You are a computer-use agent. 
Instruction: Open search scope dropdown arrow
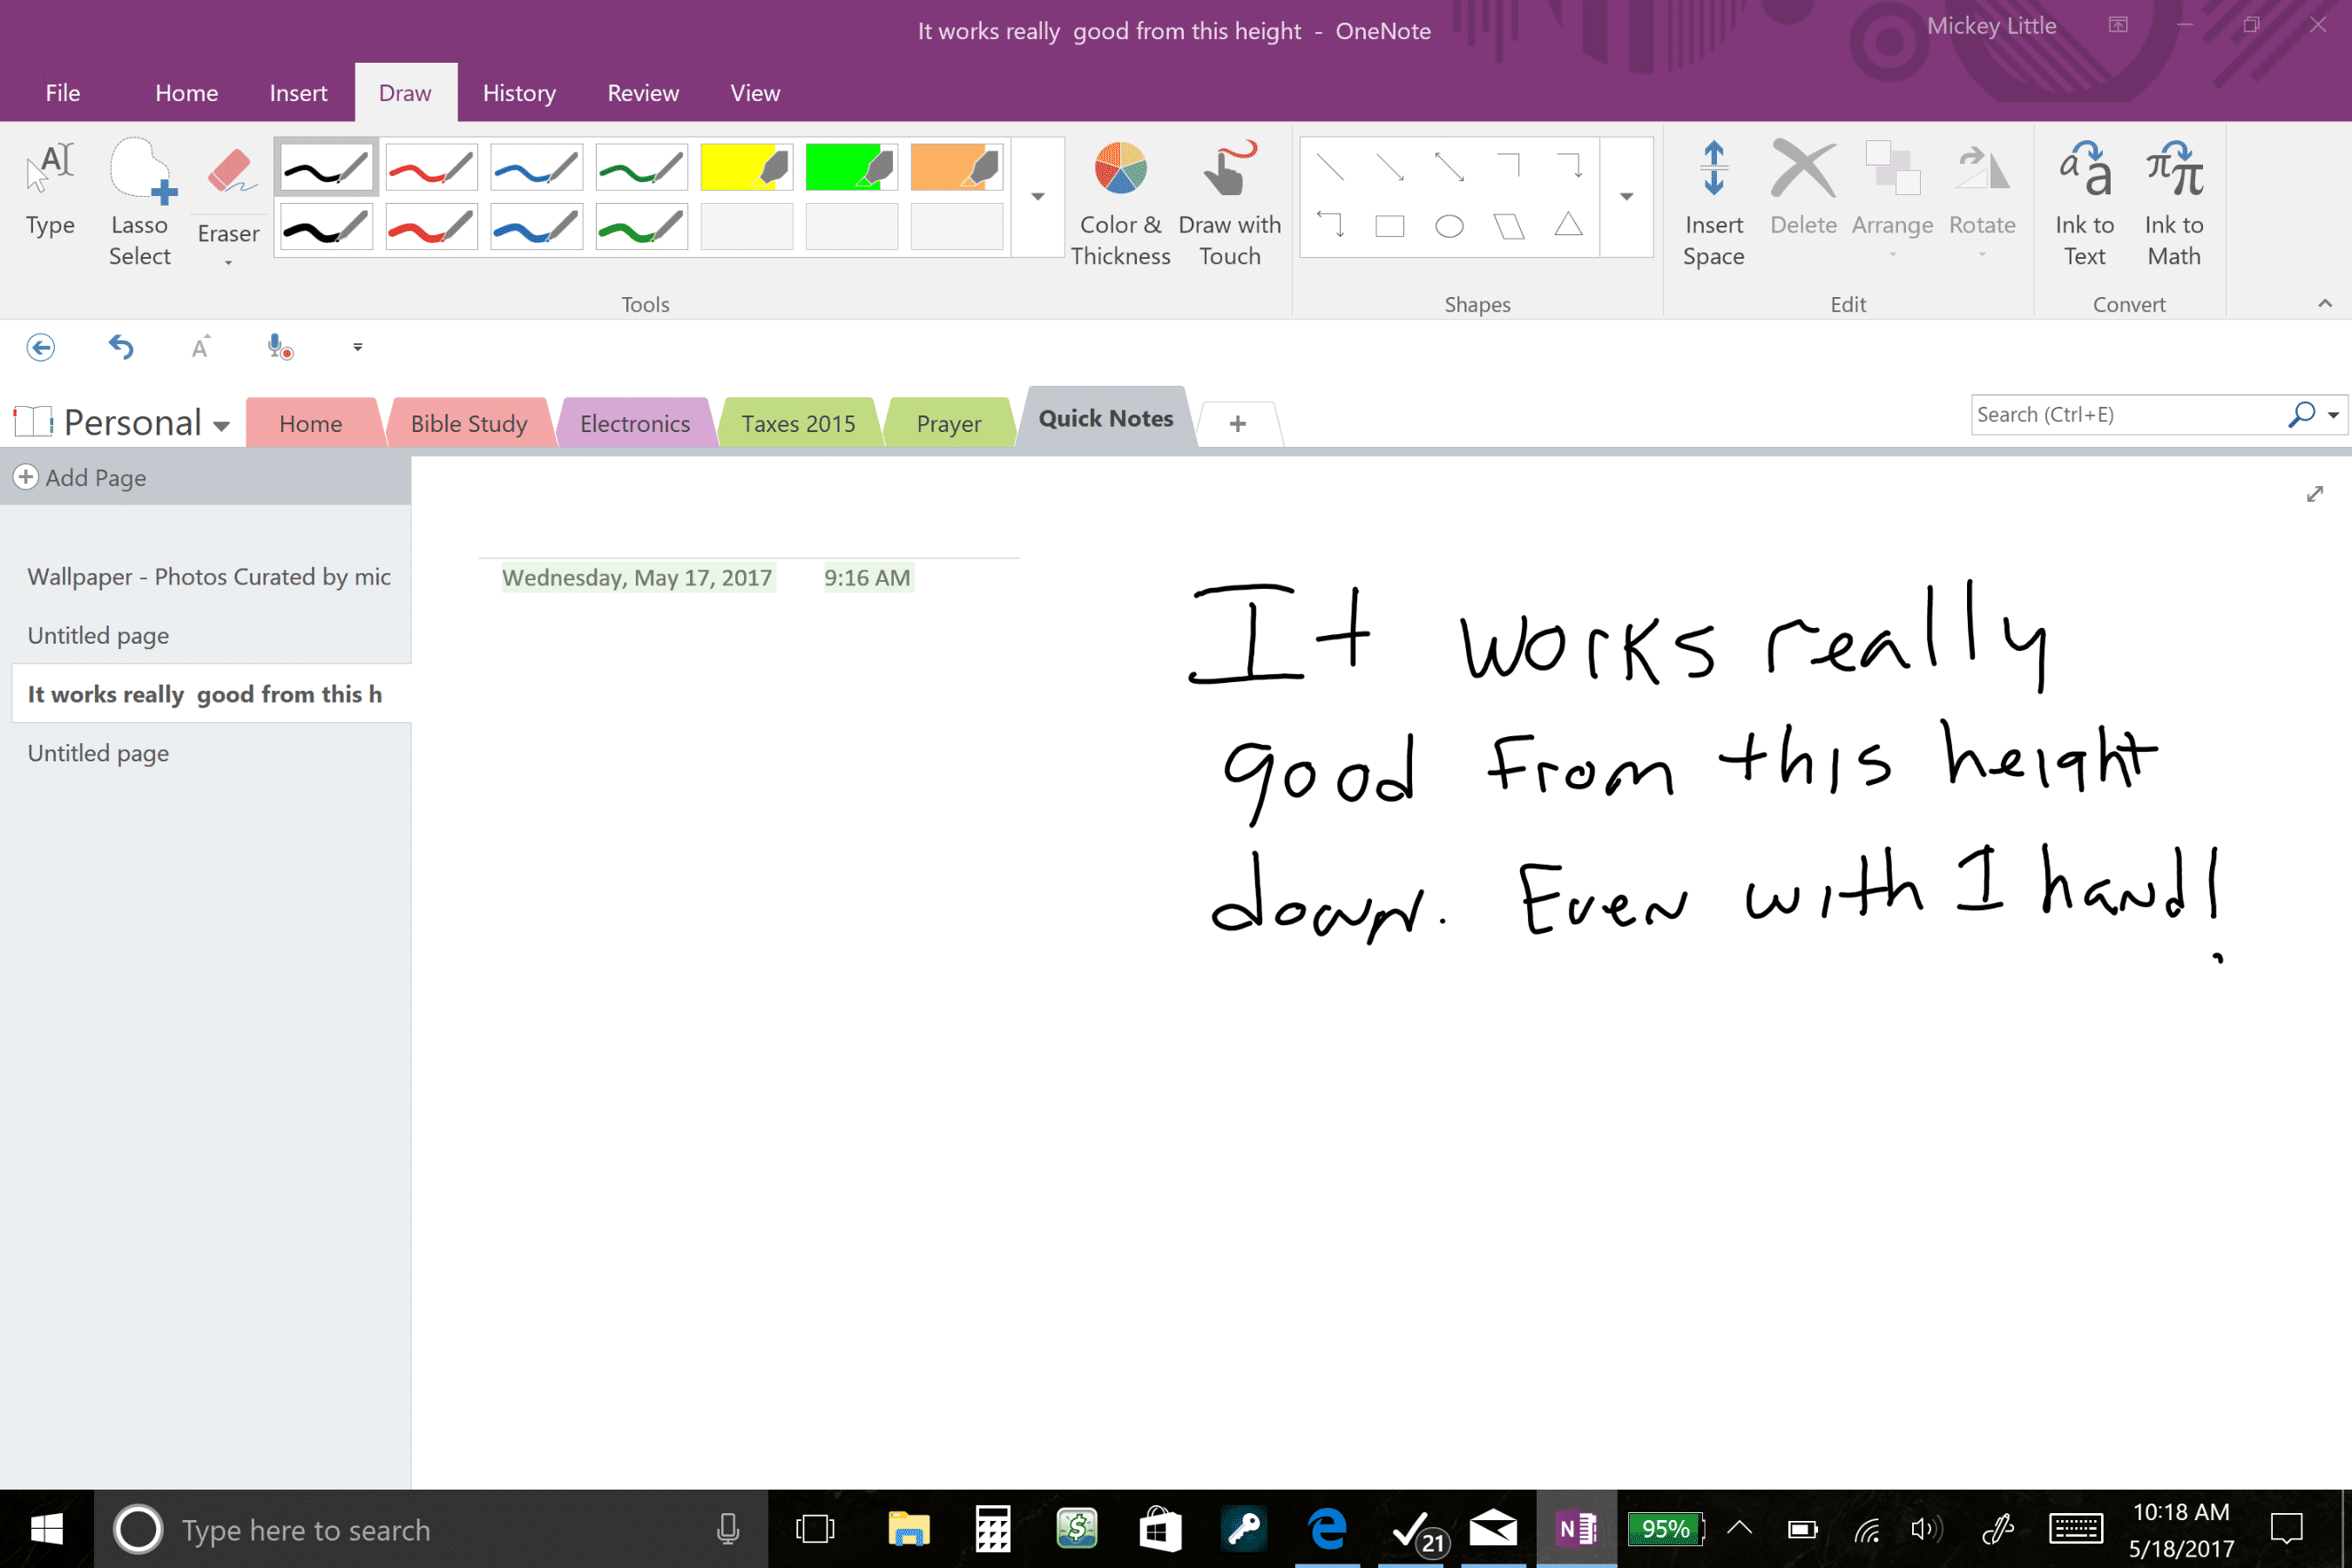[2333, 415]
